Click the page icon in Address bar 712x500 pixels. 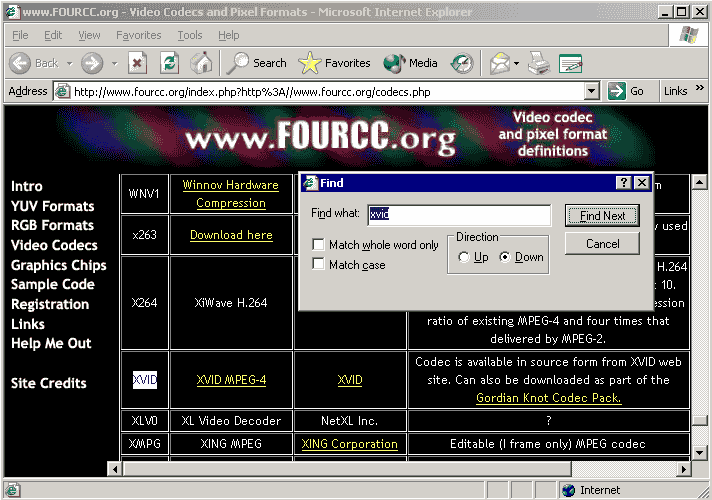[x=62, y=91]
